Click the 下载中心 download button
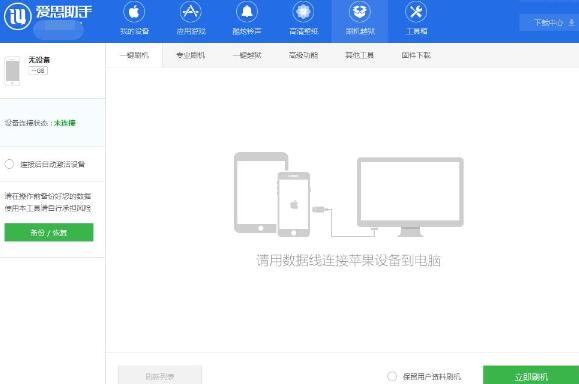This screenshot has height=384, width=579. click(550, 23)
